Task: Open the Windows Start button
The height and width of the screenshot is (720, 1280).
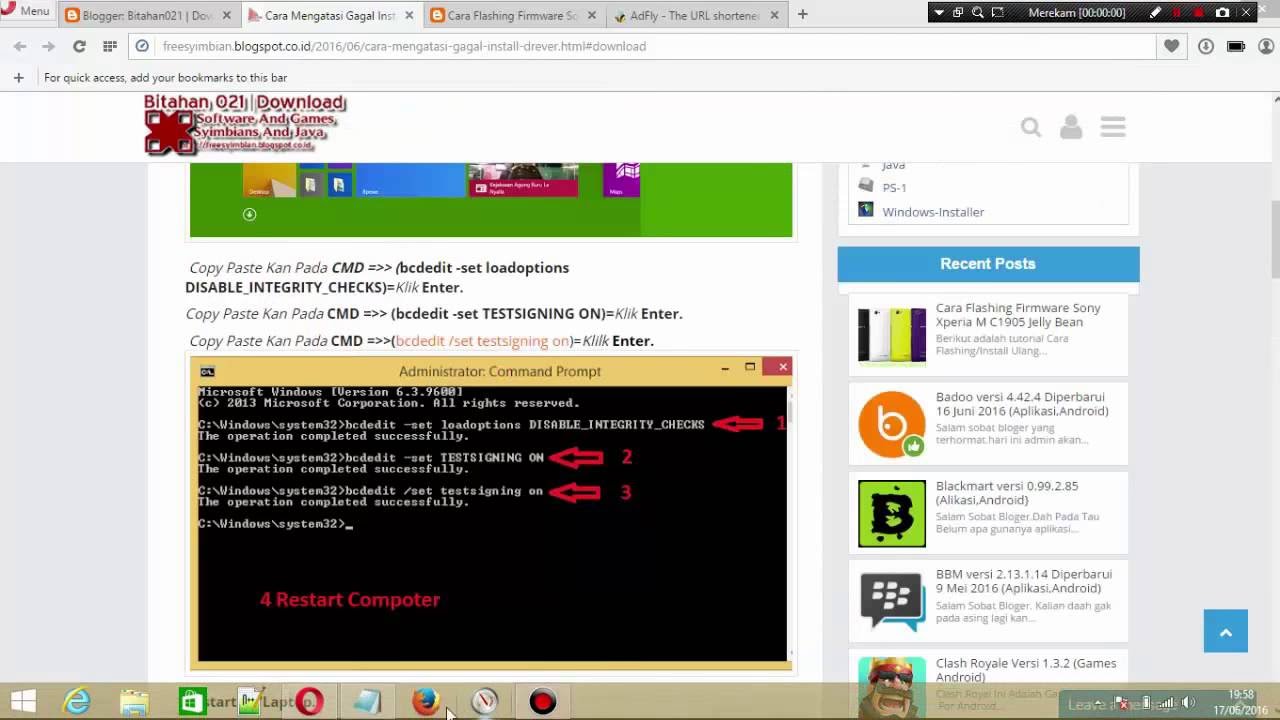Action: [x=23, y=702]
